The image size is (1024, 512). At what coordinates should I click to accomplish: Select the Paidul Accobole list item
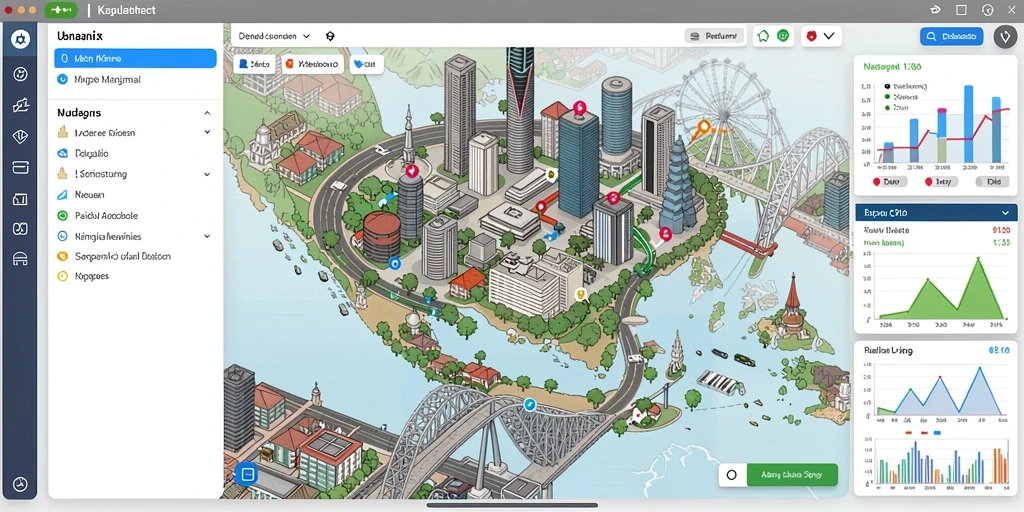[x=98, y=216]
